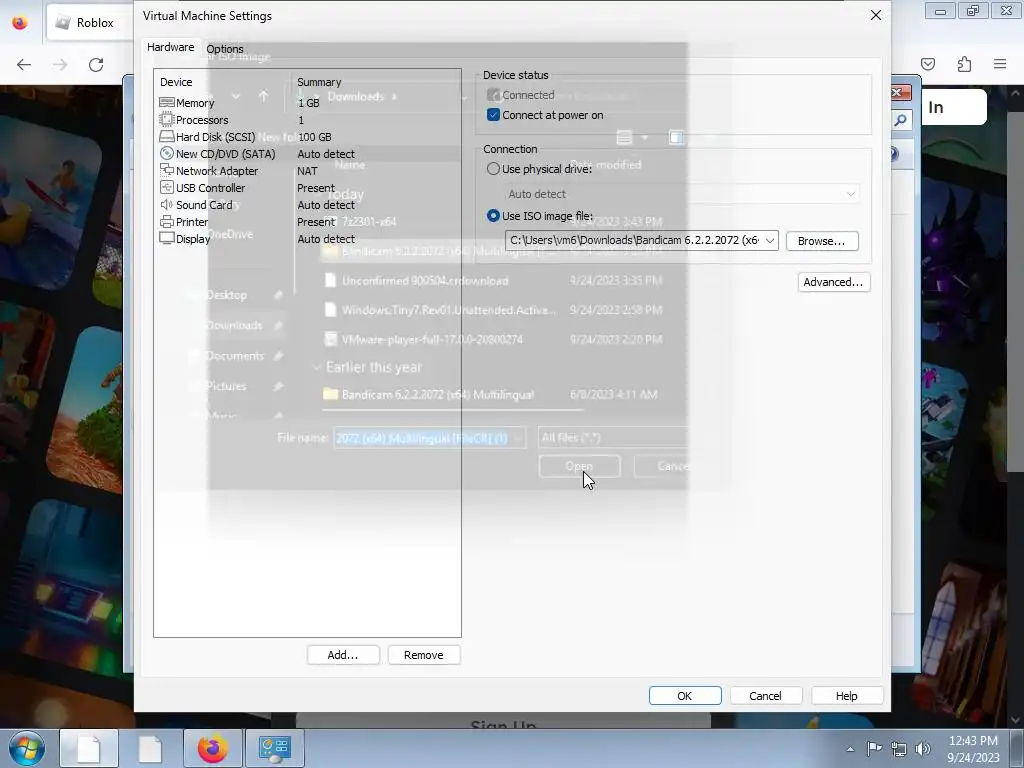Open Action Center flag in tray
This screenshot has width=1024, height=768.
[x=874, y=748]
